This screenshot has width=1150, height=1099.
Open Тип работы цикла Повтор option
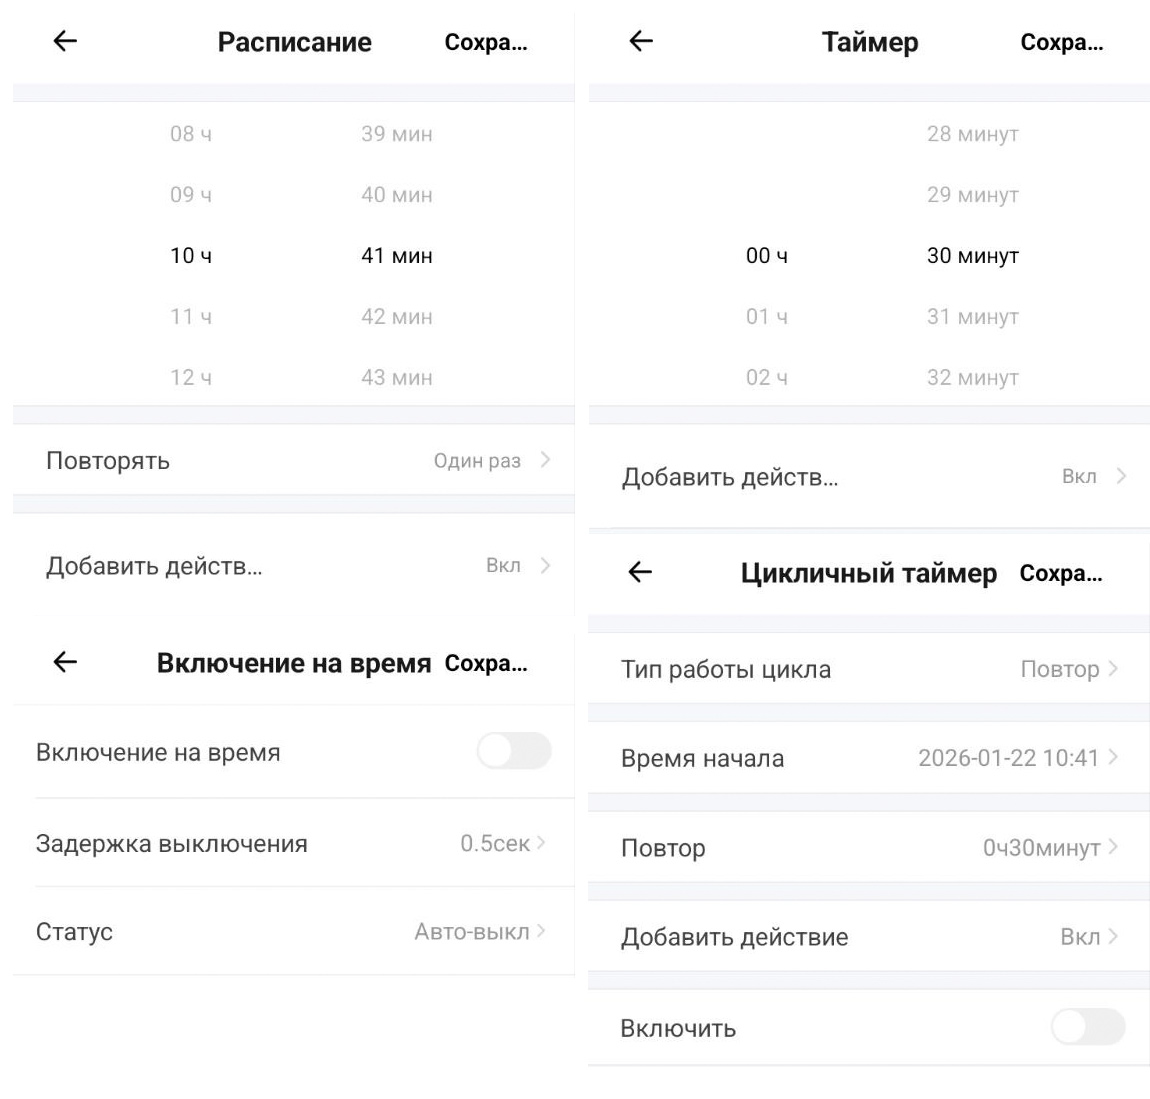(869, 669)
